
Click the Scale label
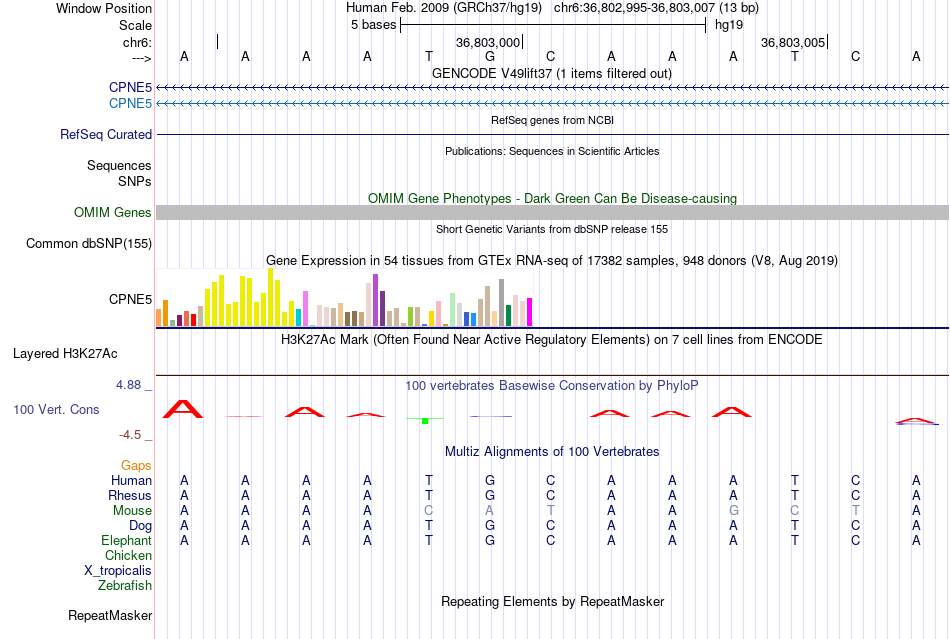coord(136,25)
